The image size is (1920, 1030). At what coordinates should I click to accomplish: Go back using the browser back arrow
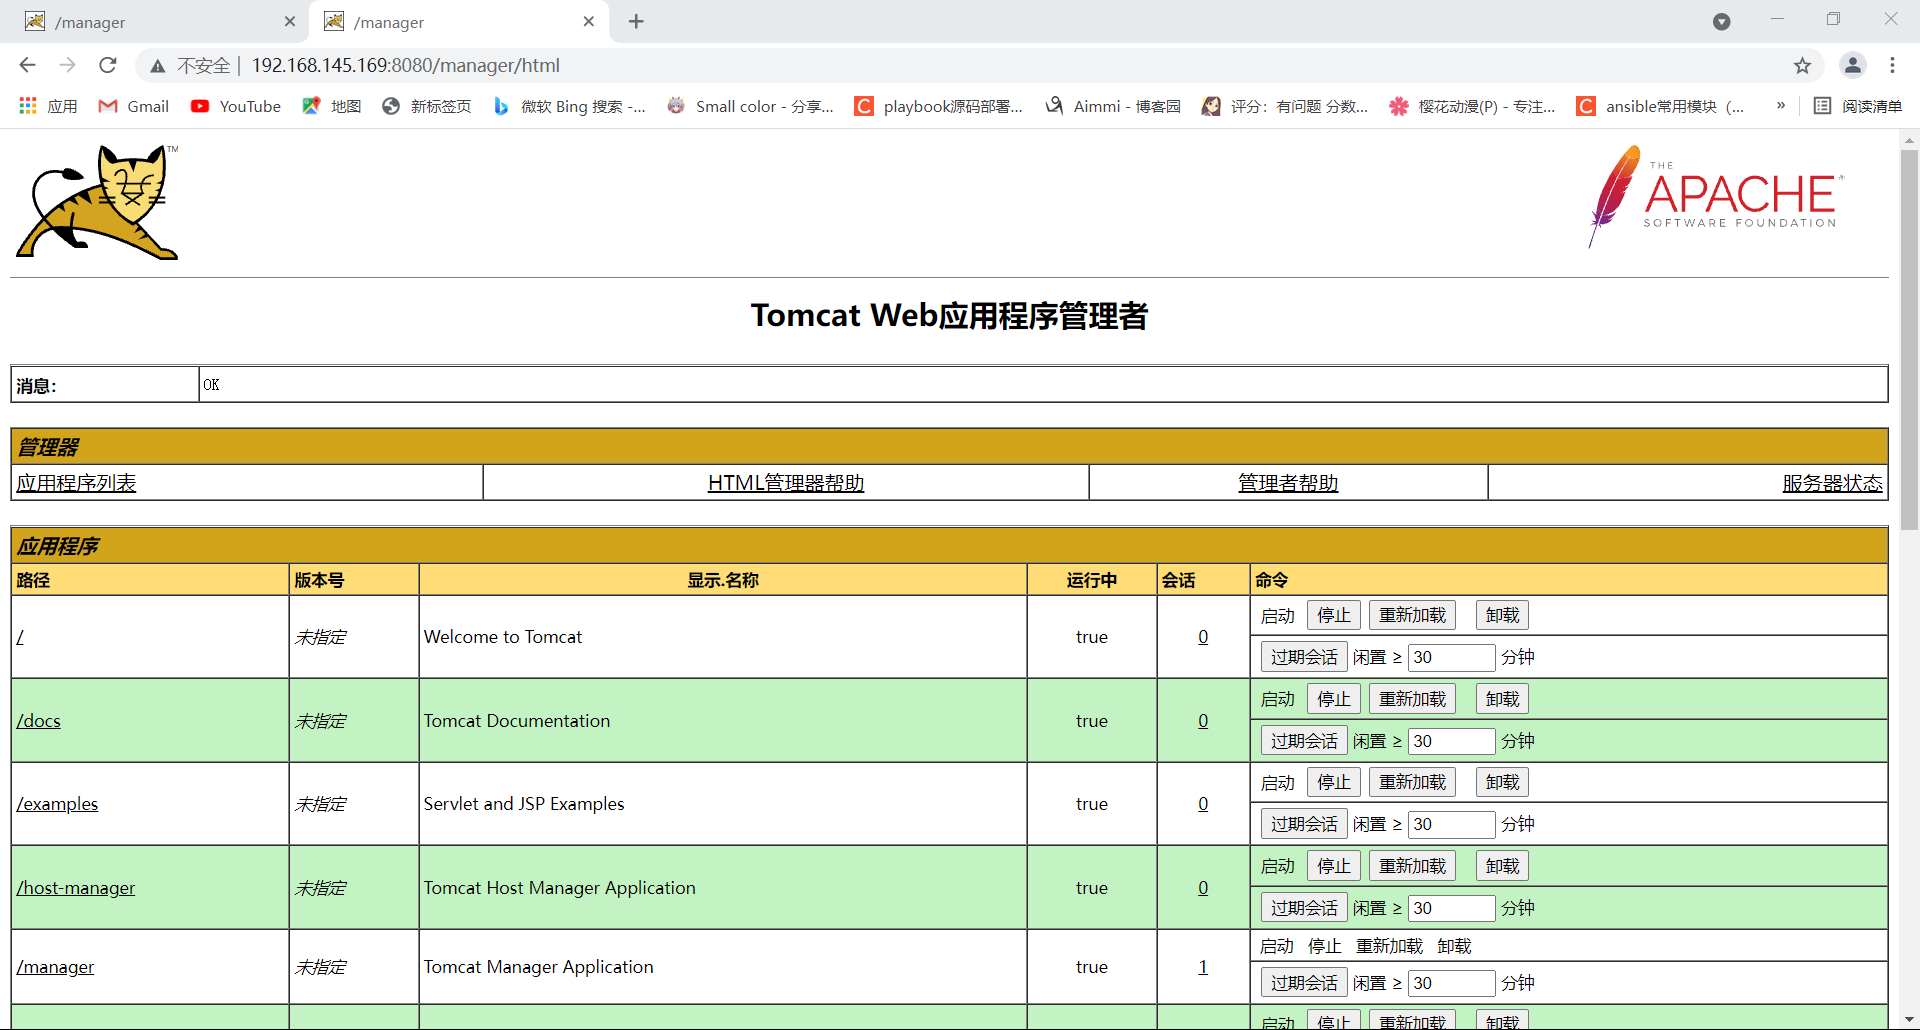[27, 65]
